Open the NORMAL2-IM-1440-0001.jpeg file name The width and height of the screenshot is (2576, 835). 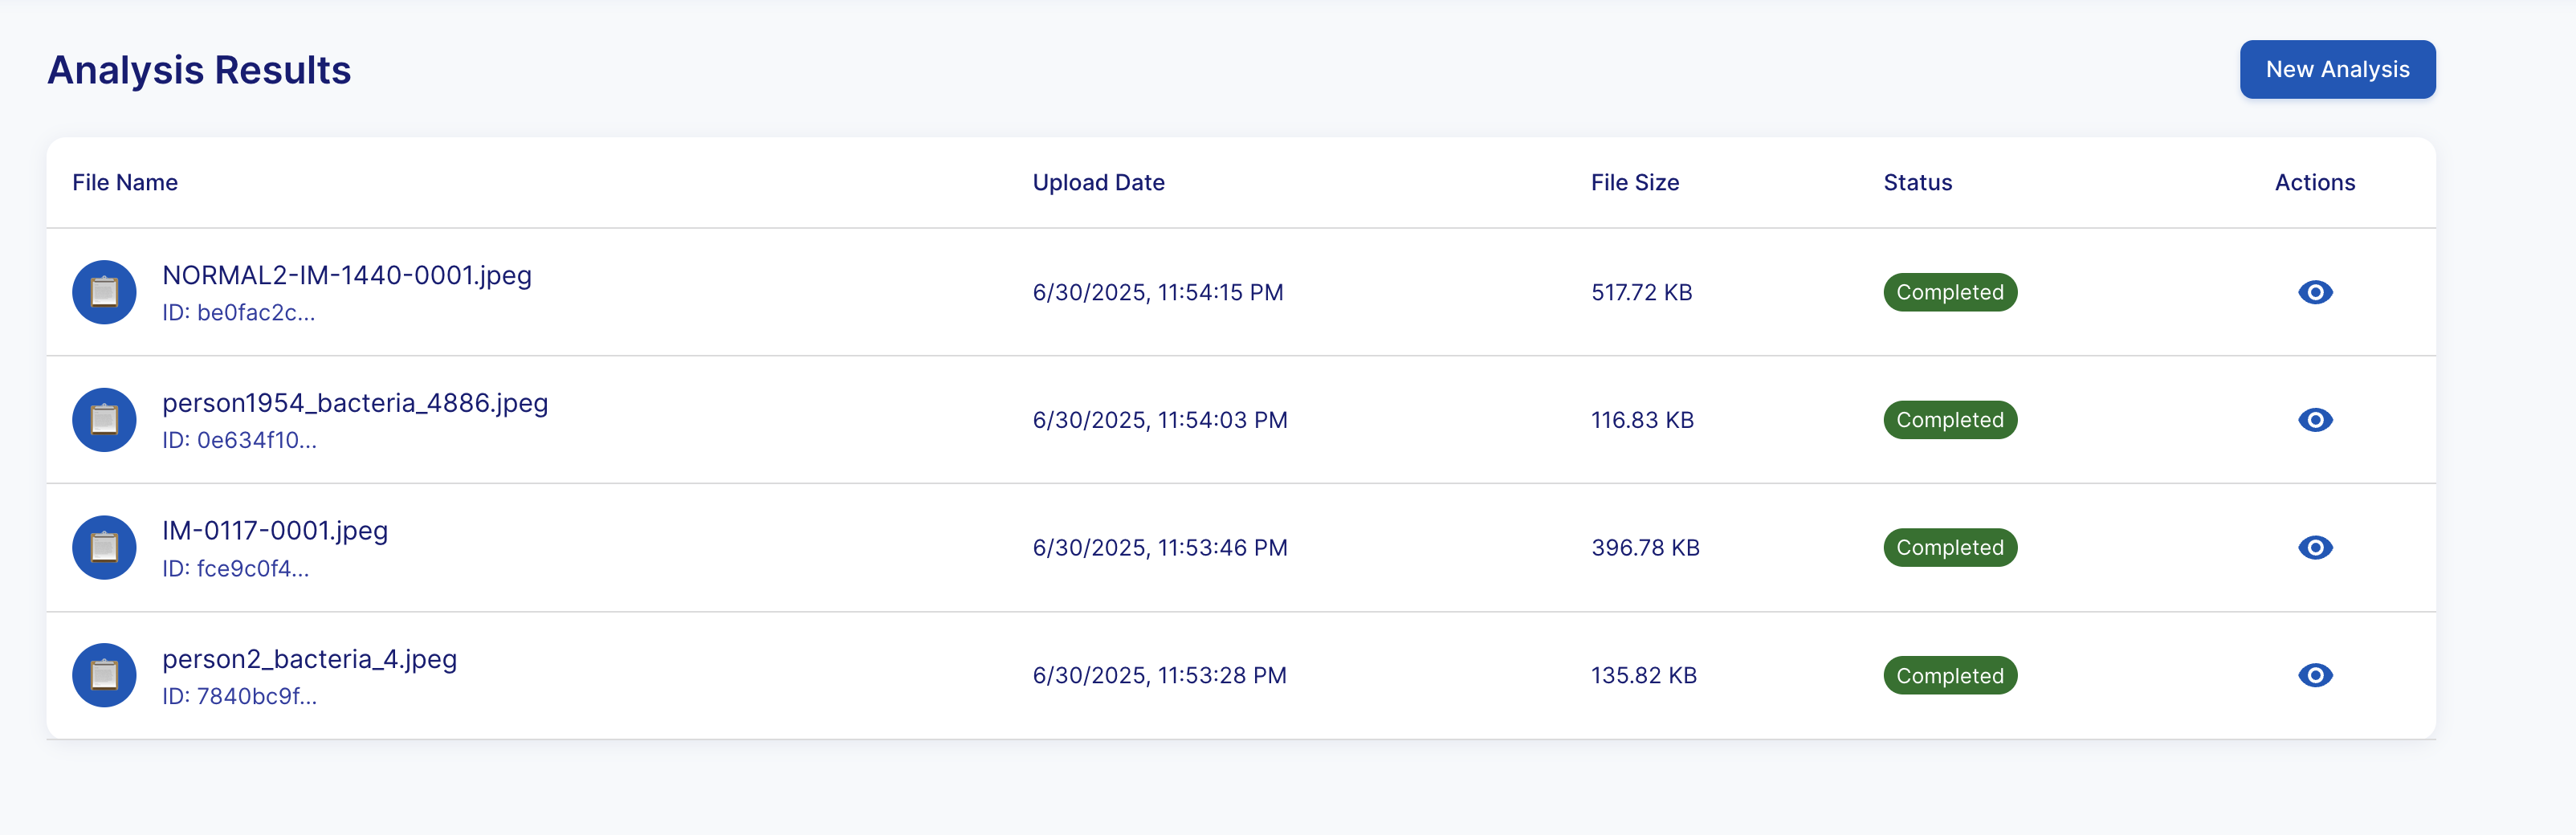coord(346,275)
